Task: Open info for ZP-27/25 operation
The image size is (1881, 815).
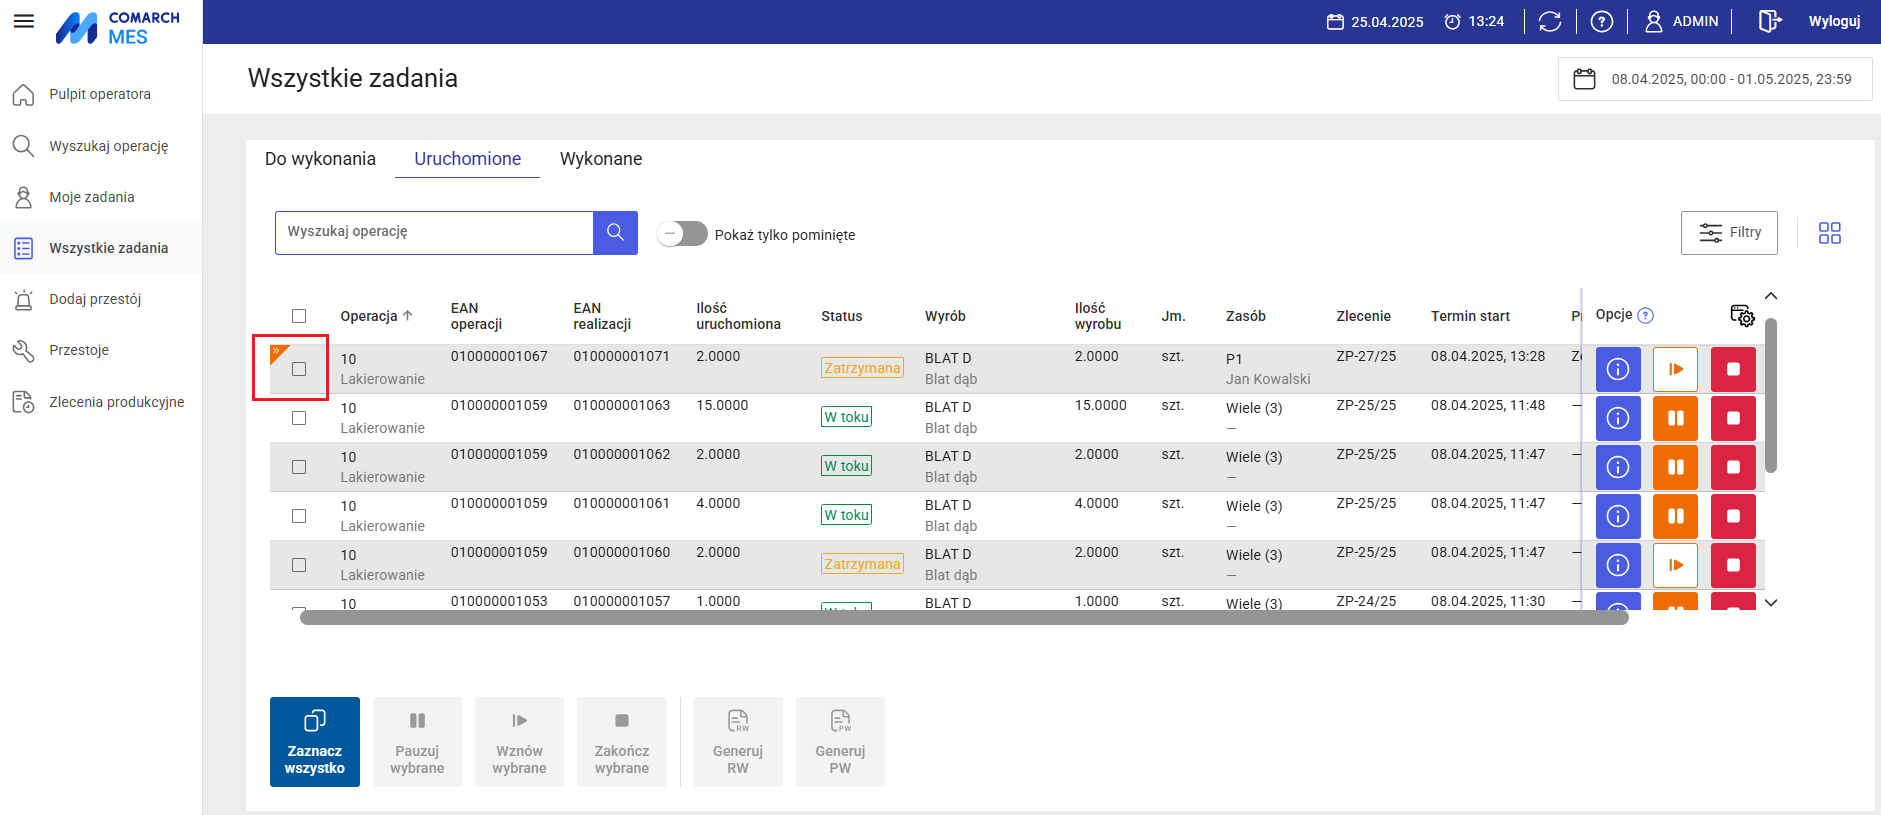Action: (x=1617, y=369)
